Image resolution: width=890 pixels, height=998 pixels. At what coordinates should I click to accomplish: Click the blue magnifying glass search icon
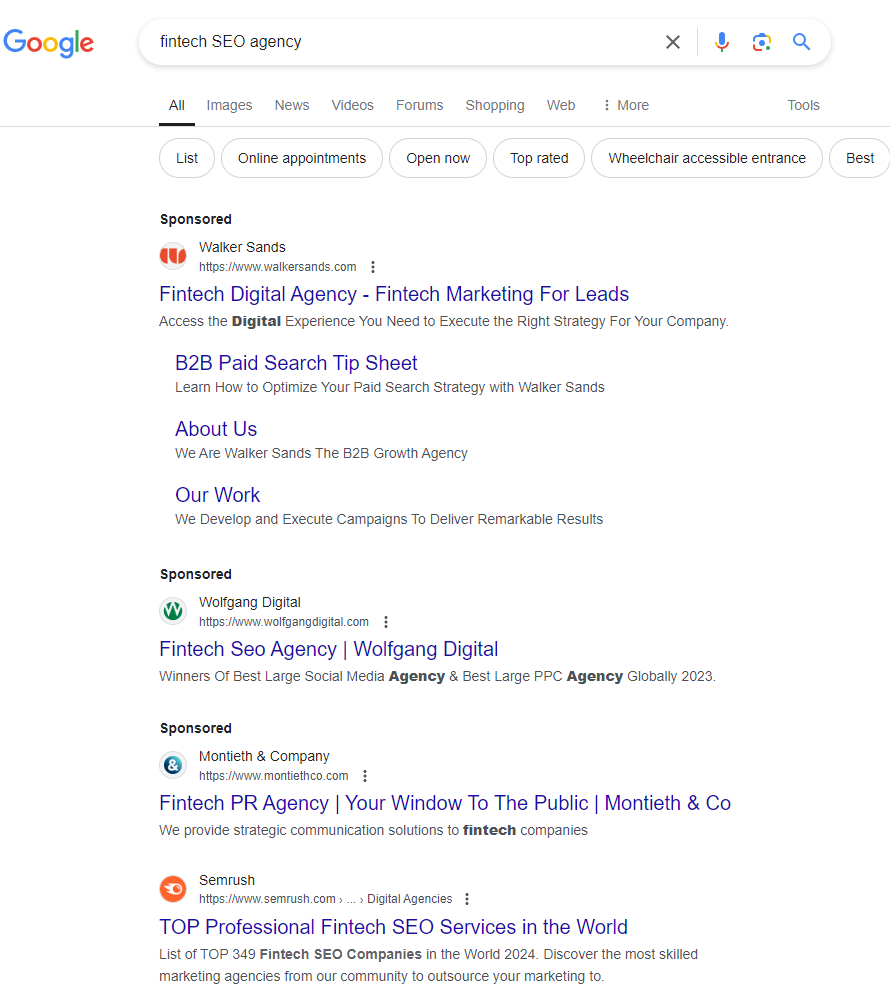tap(802, 42)
